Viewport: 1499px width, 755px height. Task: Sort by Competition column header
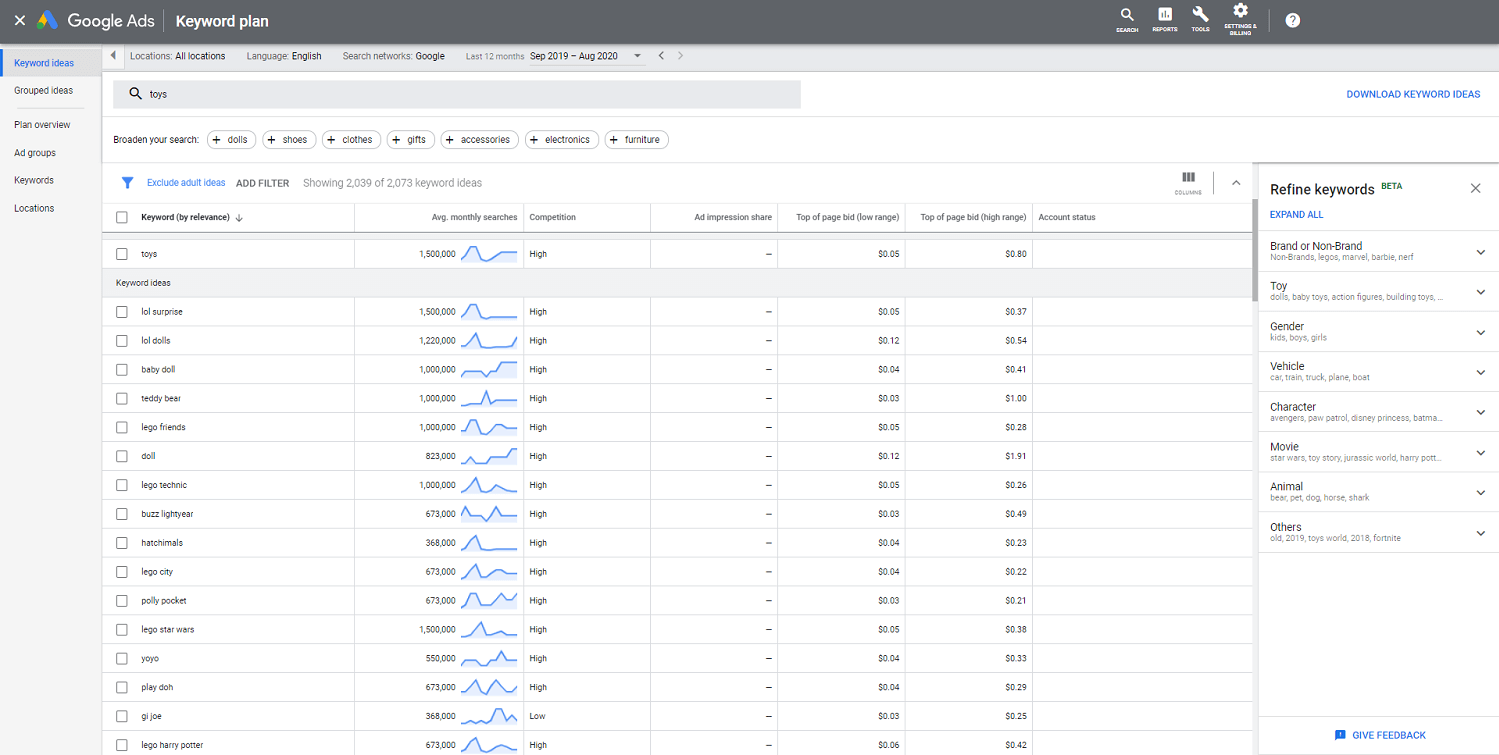click(552, 217)
